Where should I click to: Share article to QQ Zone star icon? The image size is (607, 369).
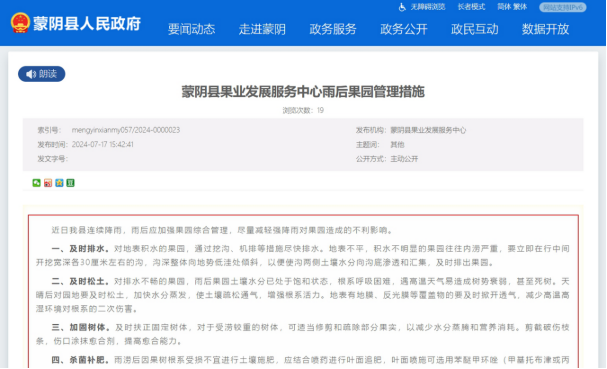(59, 183)
